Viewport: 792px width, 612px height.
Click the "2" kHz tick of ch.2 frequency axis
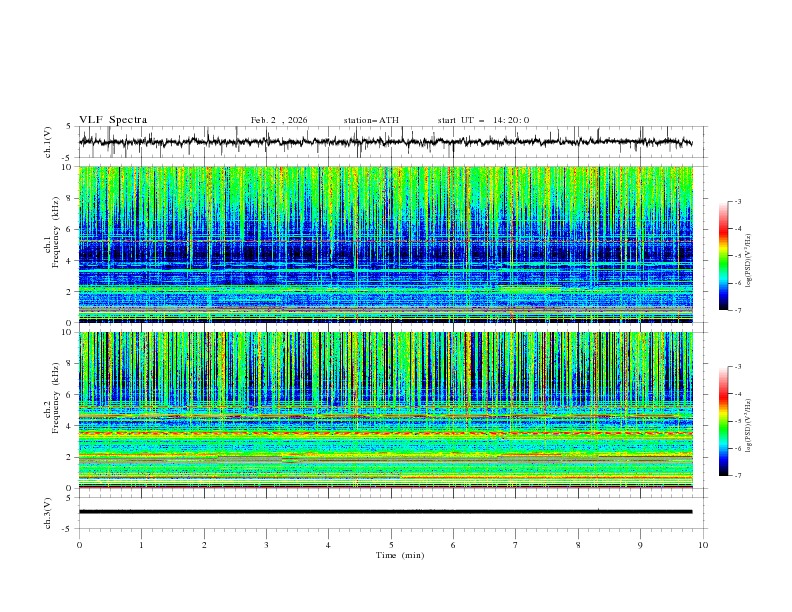tap(70, 457)
